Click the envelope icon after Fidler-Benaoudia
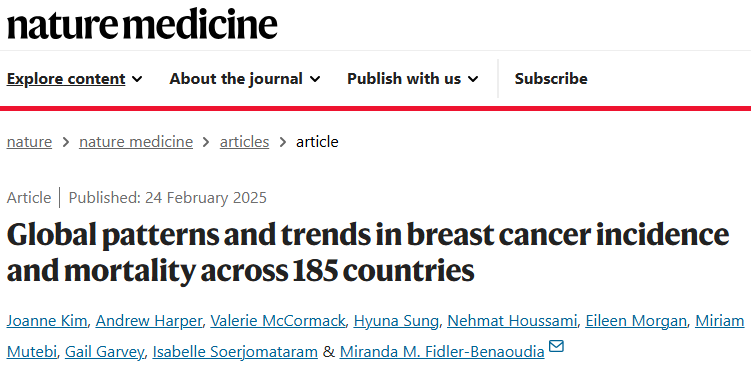 [x=556, y=346]
